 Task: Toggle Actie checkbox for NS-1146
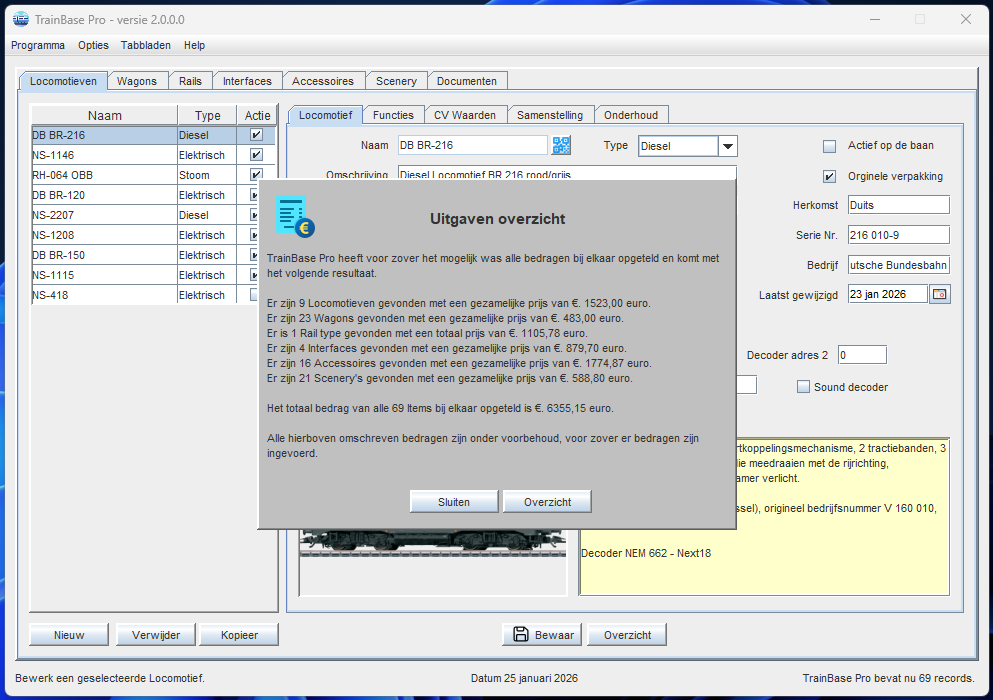(x=256, y=155)
